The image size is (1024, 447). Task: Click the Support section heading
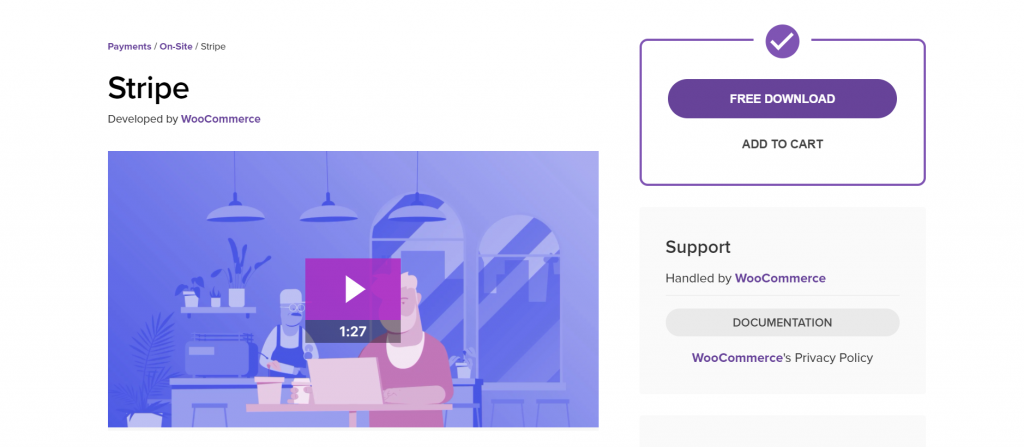[697, 247]
